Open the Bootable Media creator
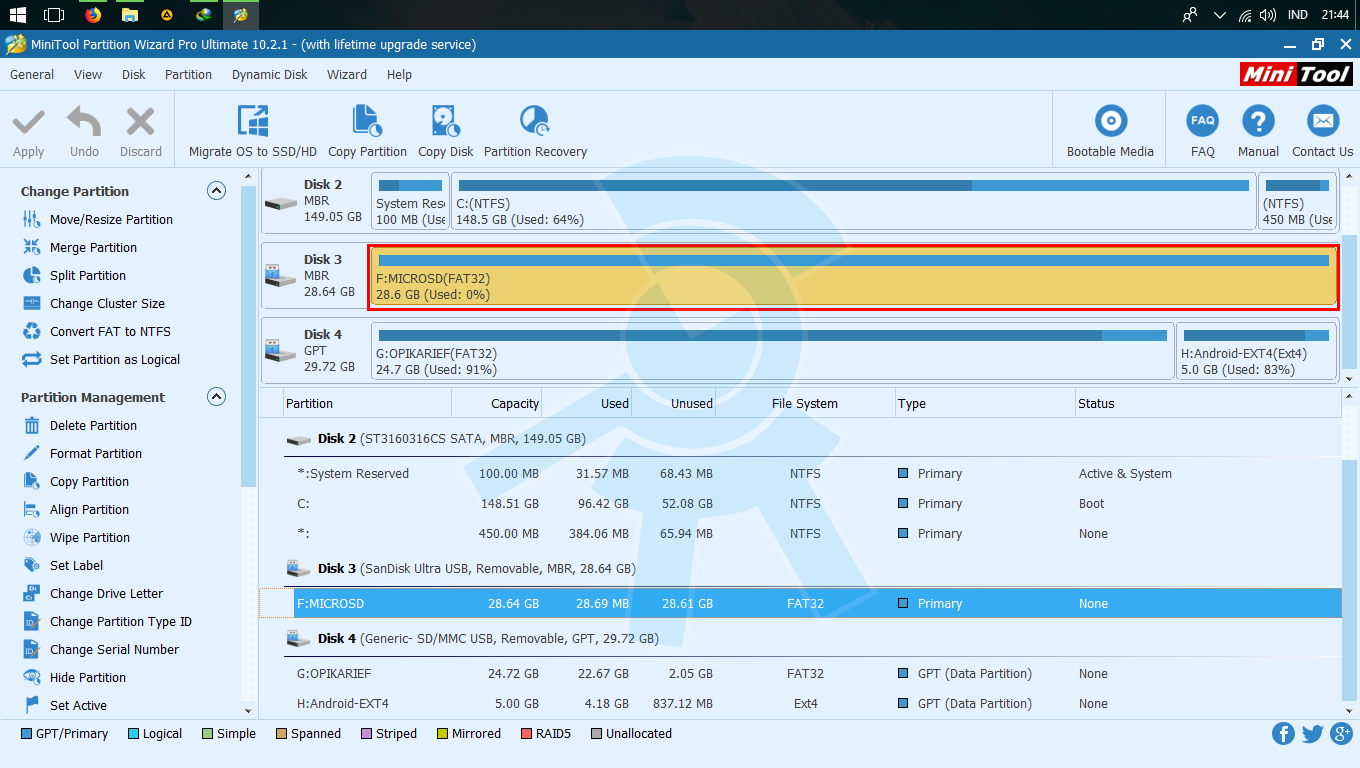 pyautogui.click(x=1110, y=129)
